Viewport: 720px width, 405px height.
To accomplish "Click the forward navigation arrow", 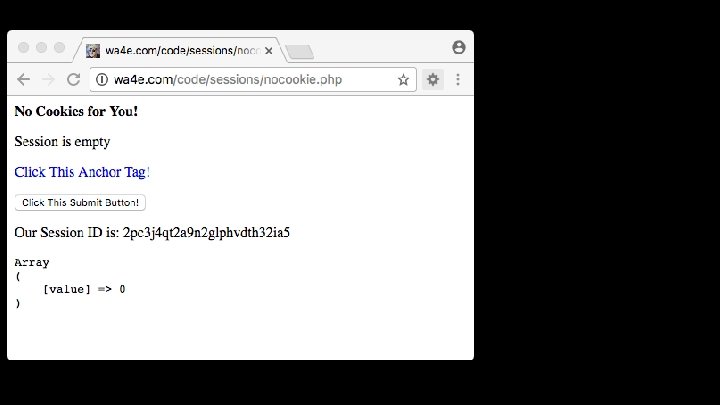I will coord(48,79).
